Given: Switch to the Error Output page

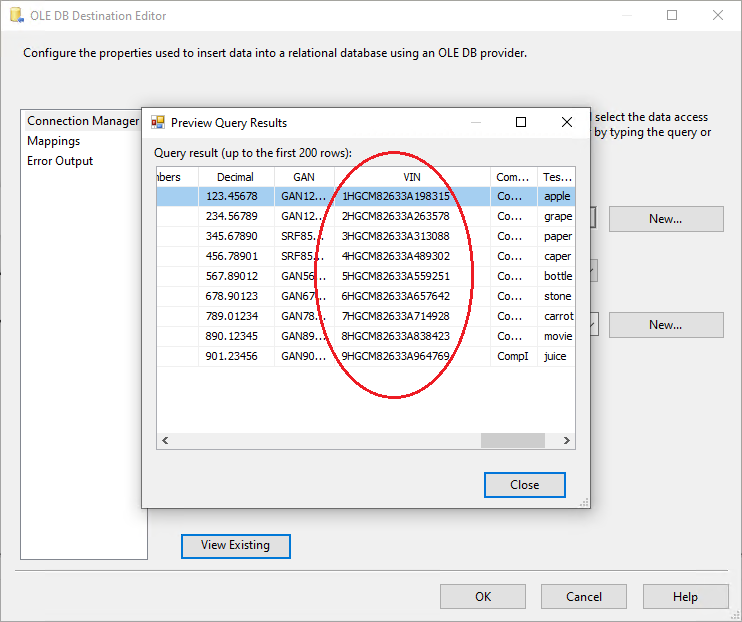Looking at the screenshot, I should (x=60, y=161).
